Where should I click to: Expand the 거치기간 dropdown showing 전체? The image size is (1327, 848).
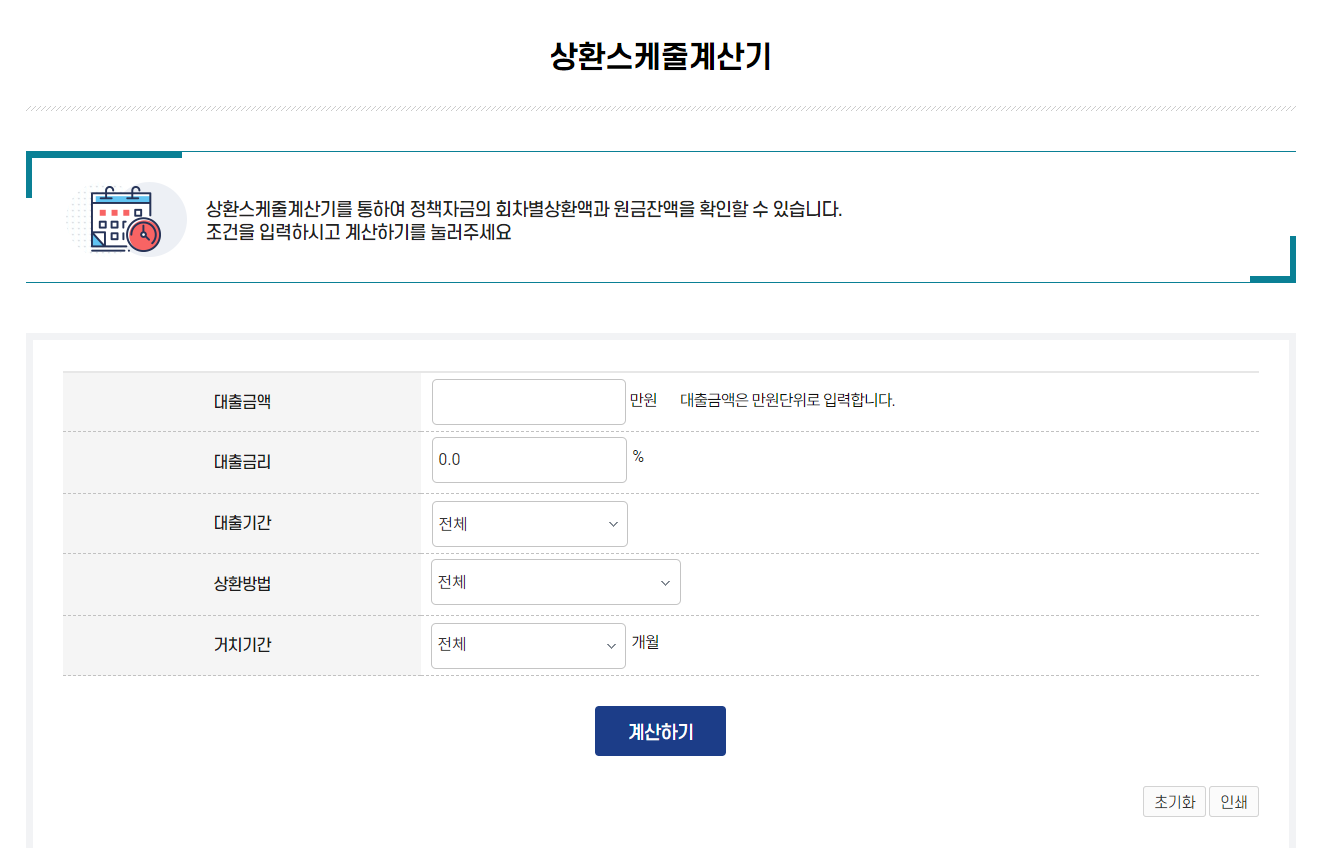(528, 645)
